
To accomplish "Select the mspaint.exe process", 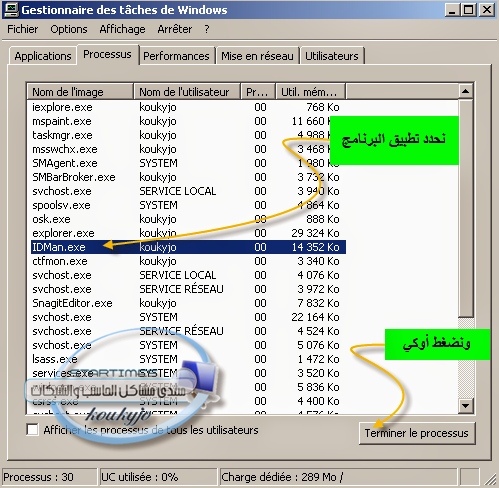I will pyautogui.click(x=62, y=121).
